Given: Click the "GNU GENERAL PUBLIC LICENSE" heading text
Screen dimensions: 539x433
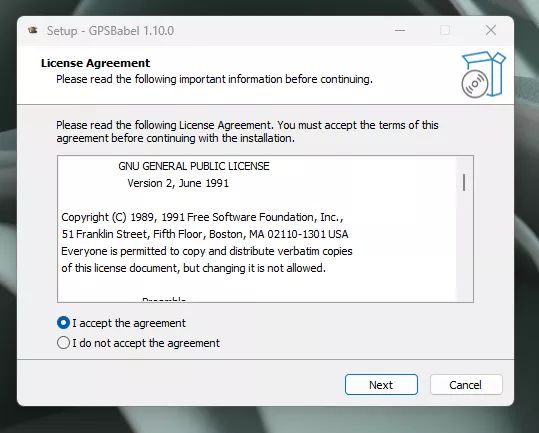Looking at the screenshot, I should 194,166.
